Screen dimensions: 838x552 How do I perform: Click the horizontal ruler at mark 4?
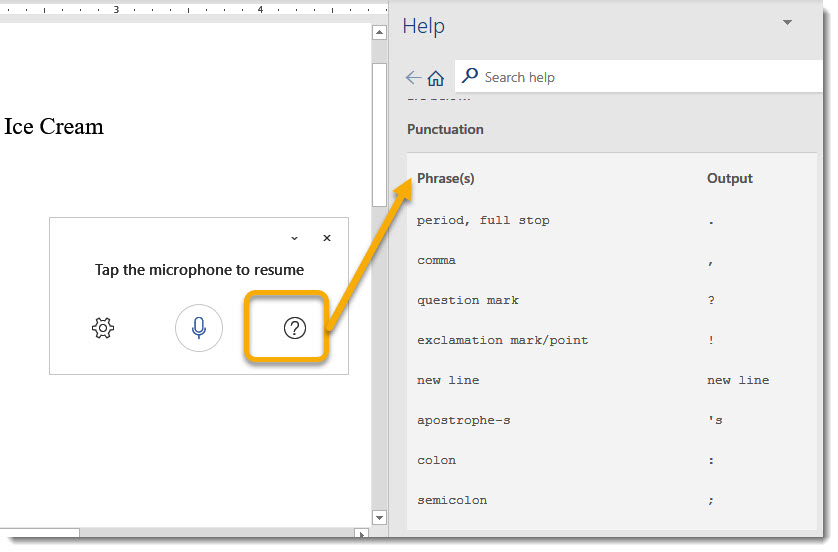tap(260, 10)
